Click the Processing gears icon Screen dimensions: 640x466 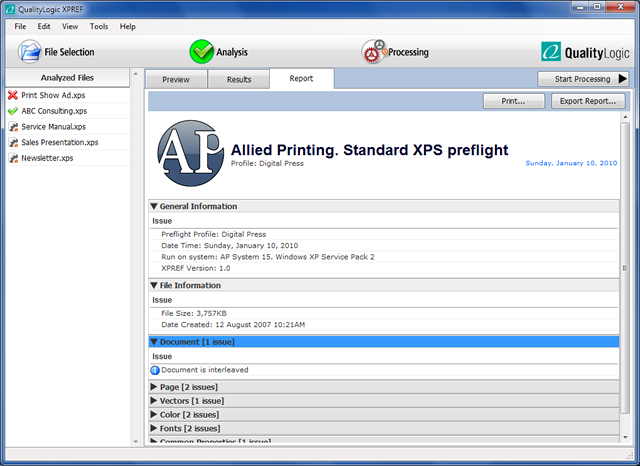point(373,51)
